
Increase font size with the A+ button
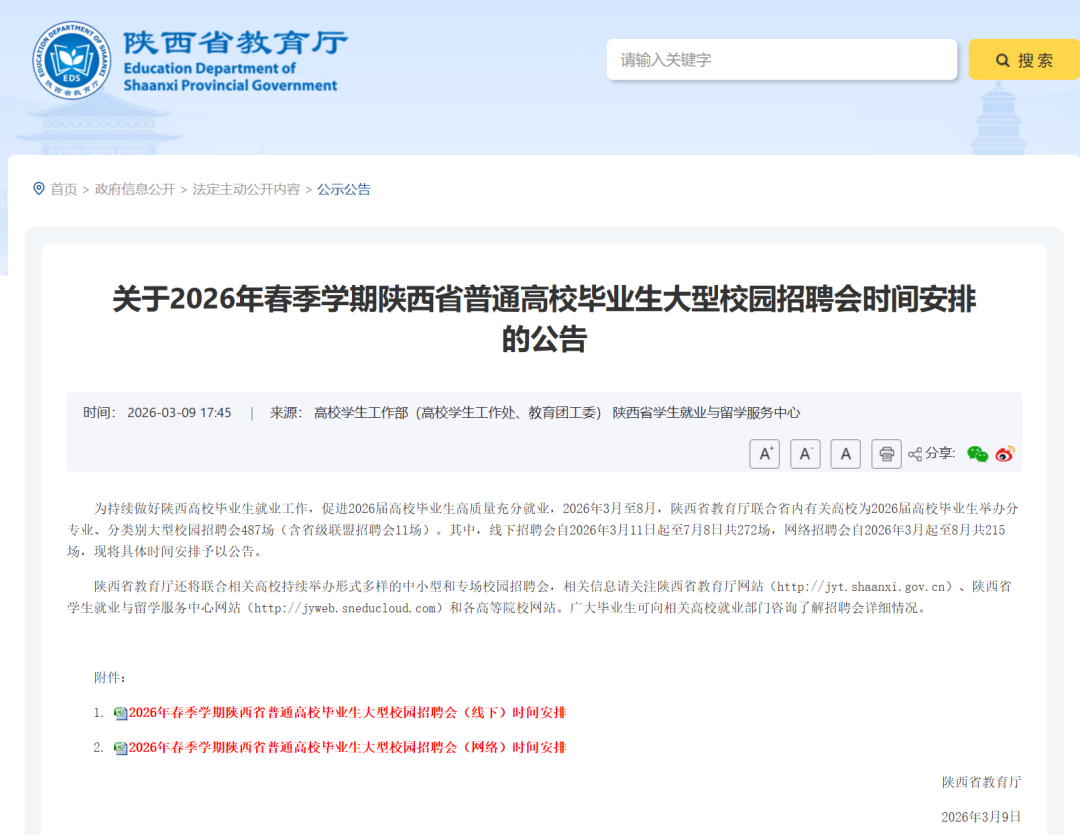pyautogui.click(x=765, y=453)
